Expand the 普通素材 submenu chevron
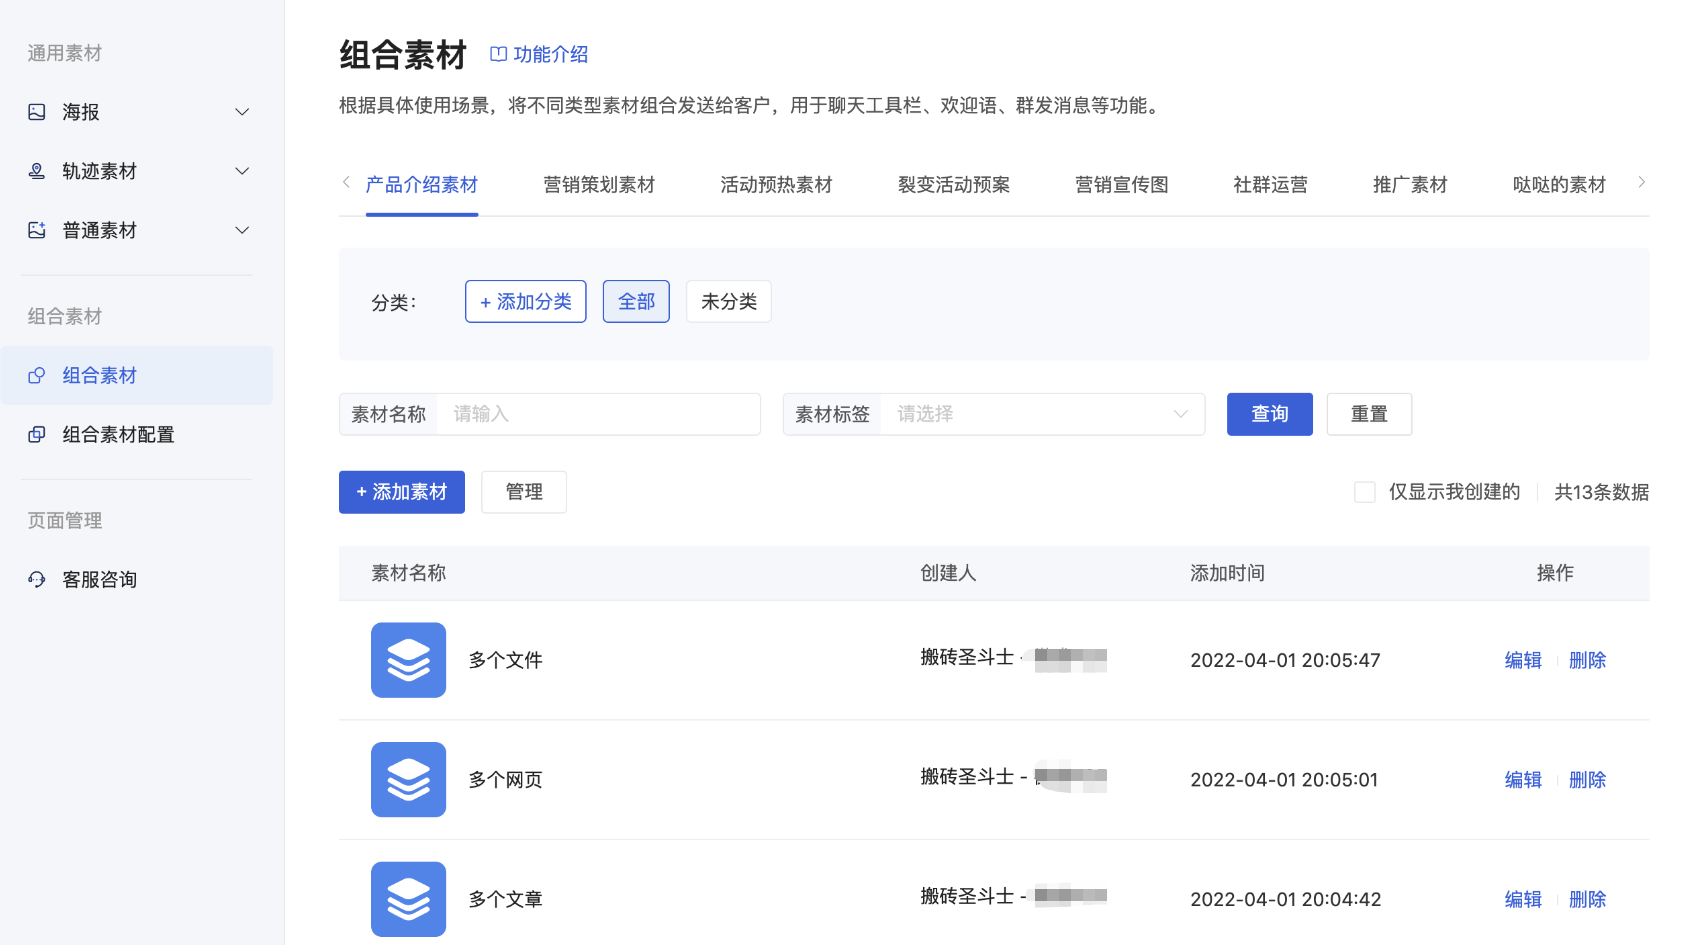This screenshot has height=945, width=1701. click(x=242, y=230)
